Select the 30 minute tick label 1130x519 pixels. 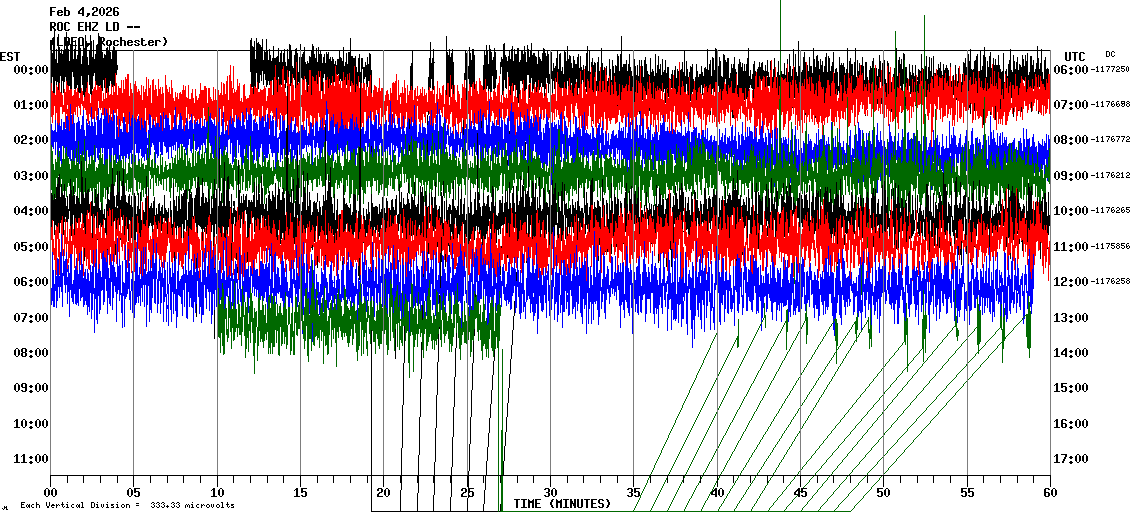(550, 493)
